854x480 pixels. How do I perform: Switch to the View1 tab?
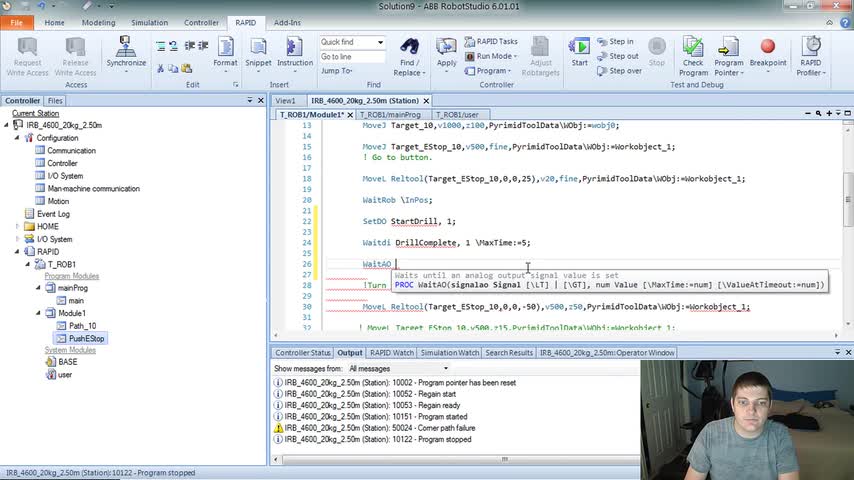point(285,101)
